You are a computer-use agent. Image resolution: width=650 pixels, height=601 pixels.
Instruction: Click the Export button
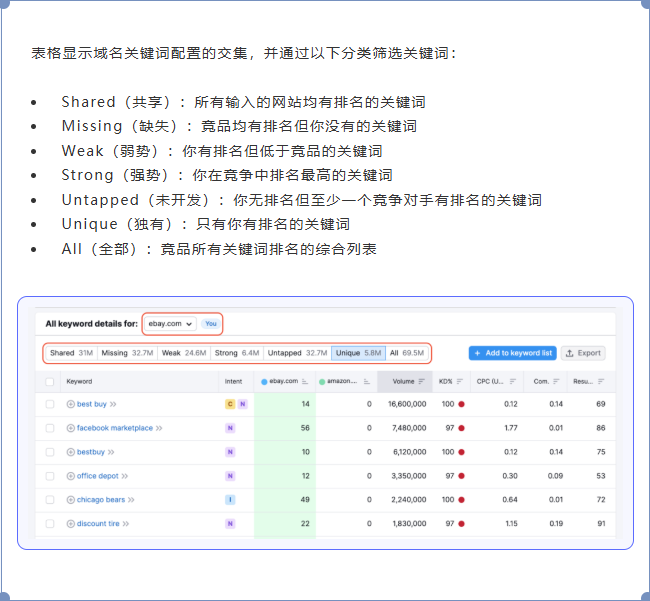583,353
